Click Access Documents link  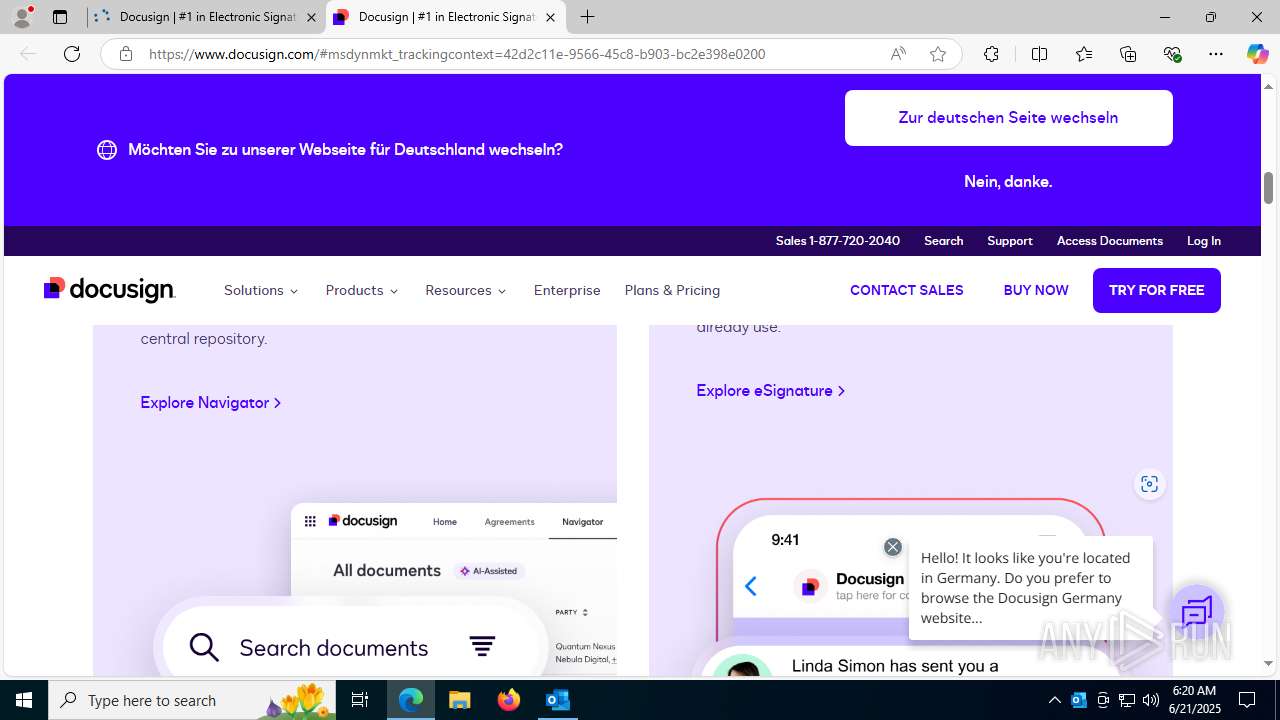pyautogui.click(x=1110, y=241)
